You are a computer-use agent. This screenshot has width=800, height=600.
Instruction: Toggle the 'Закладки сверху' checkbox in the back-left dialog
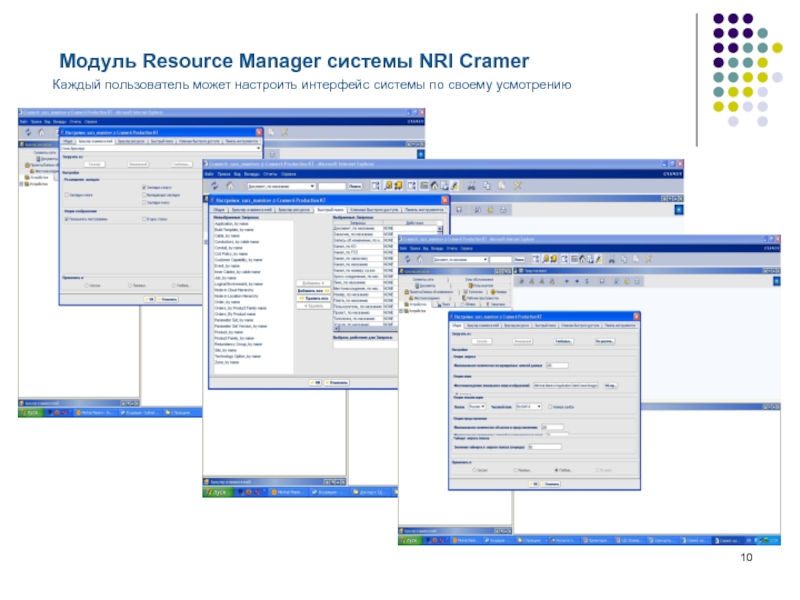(146, 187)
